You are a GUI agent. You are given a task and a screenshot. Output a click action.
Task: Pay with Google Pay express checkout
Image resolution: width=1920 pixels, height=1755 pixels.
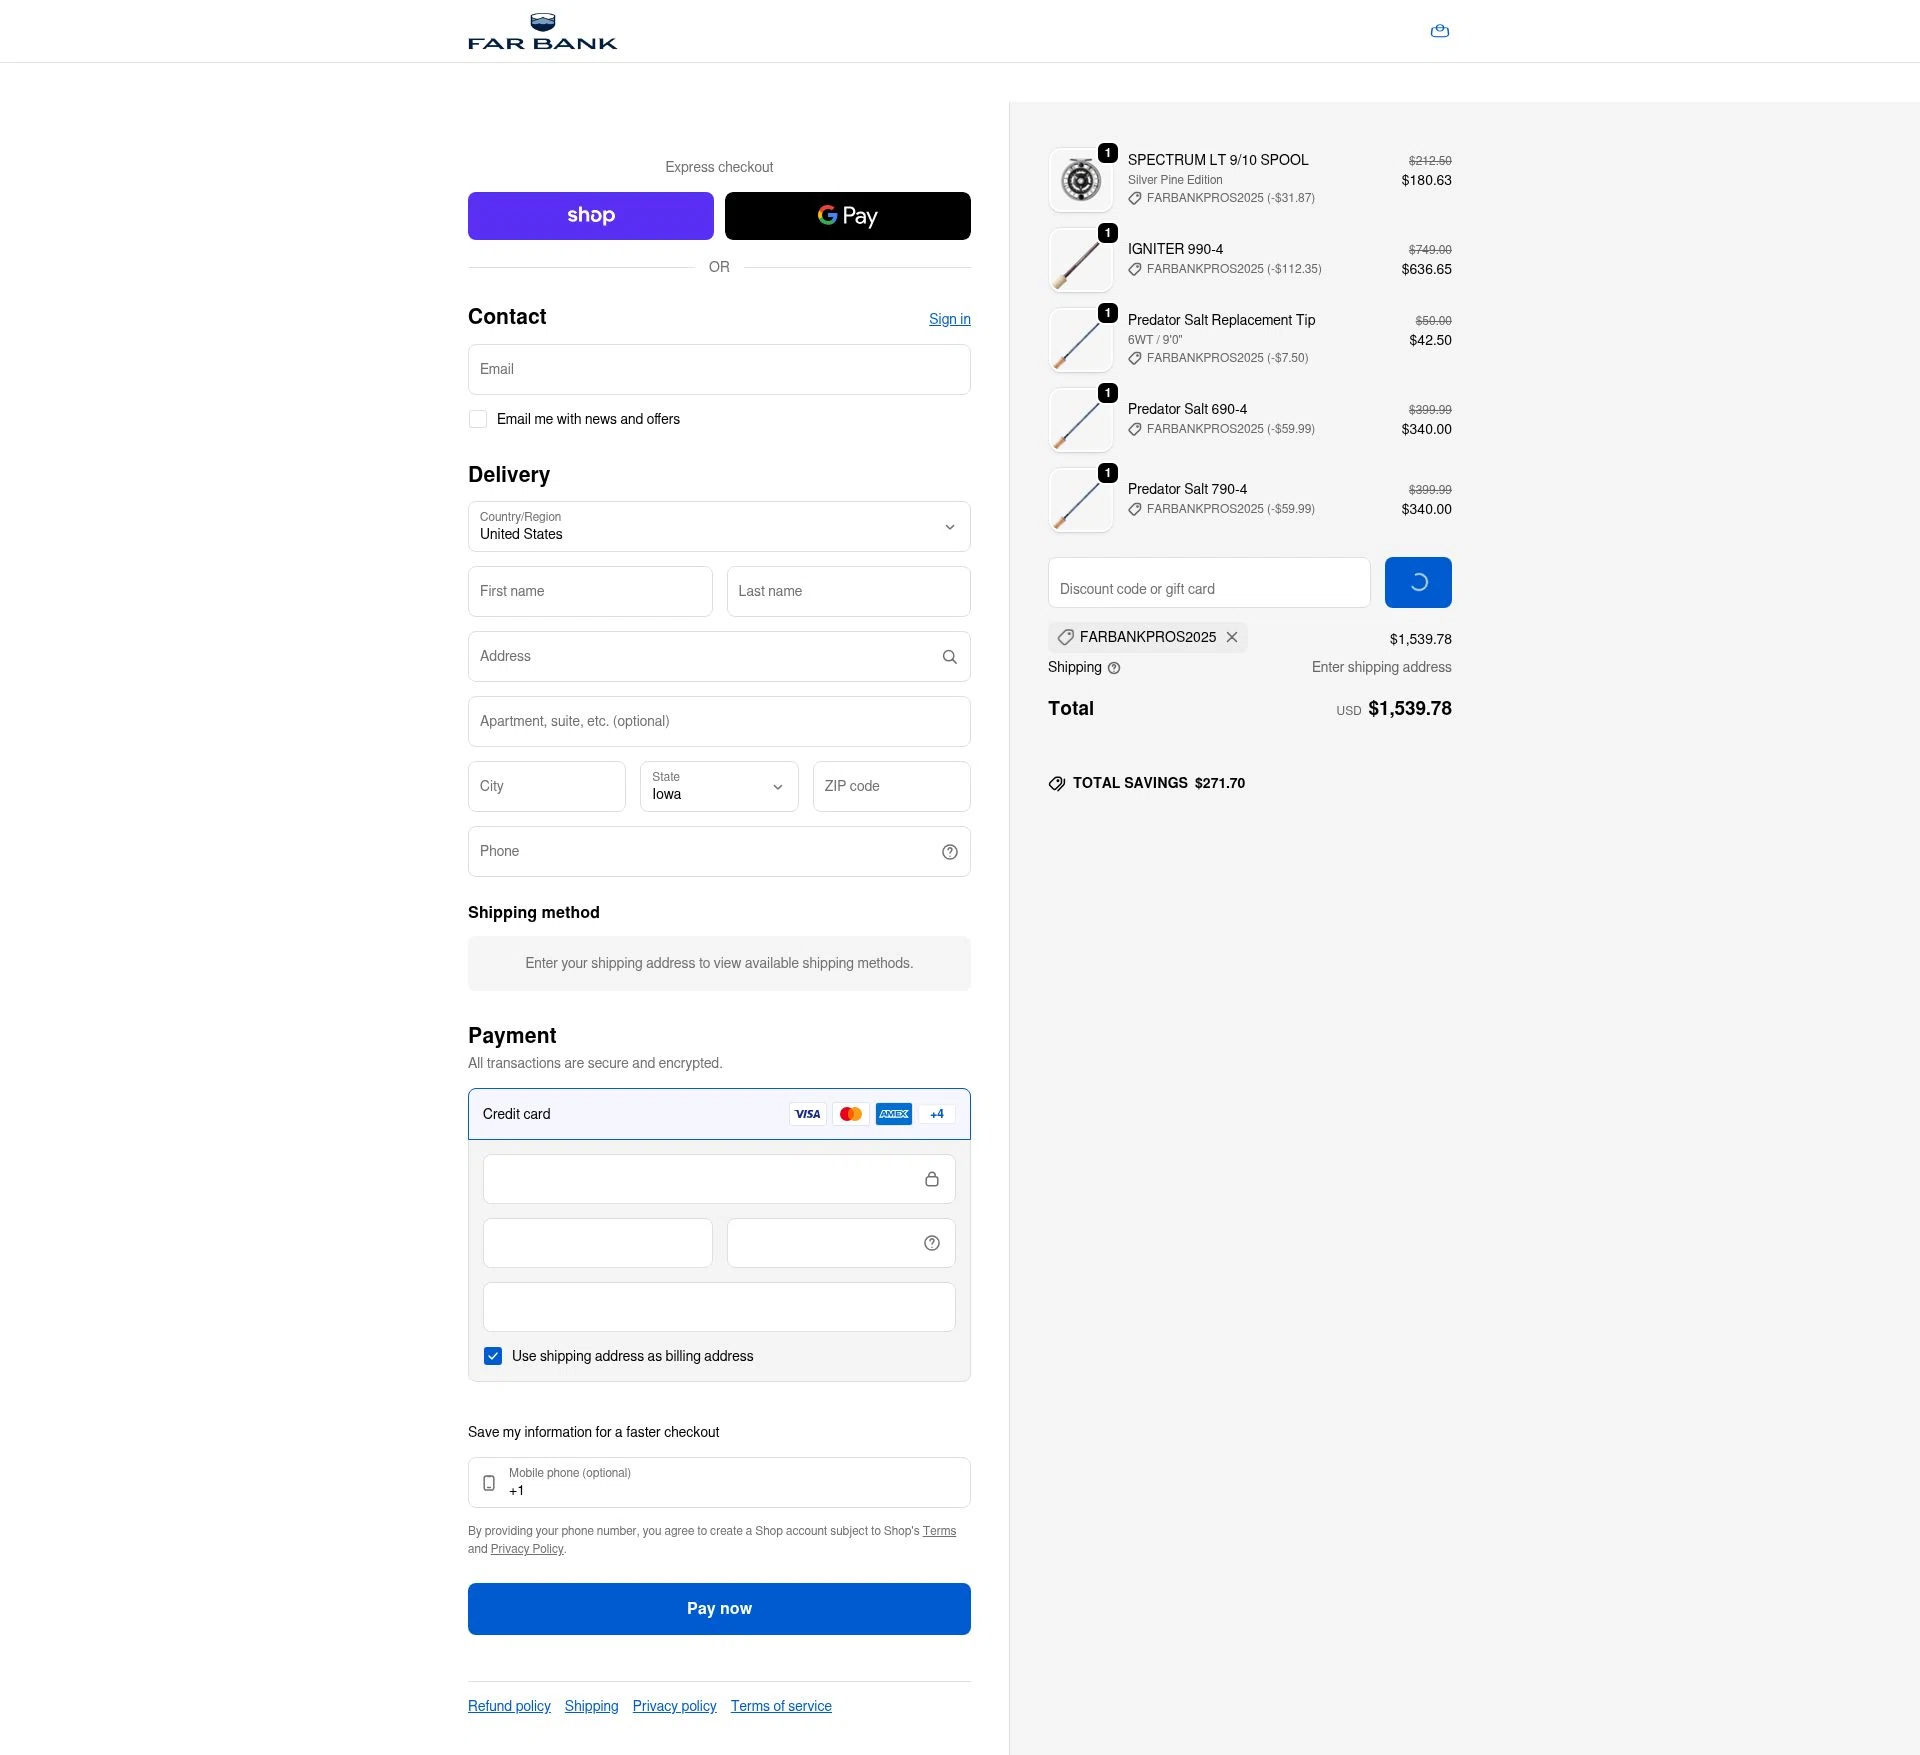(x=848, y=216)
